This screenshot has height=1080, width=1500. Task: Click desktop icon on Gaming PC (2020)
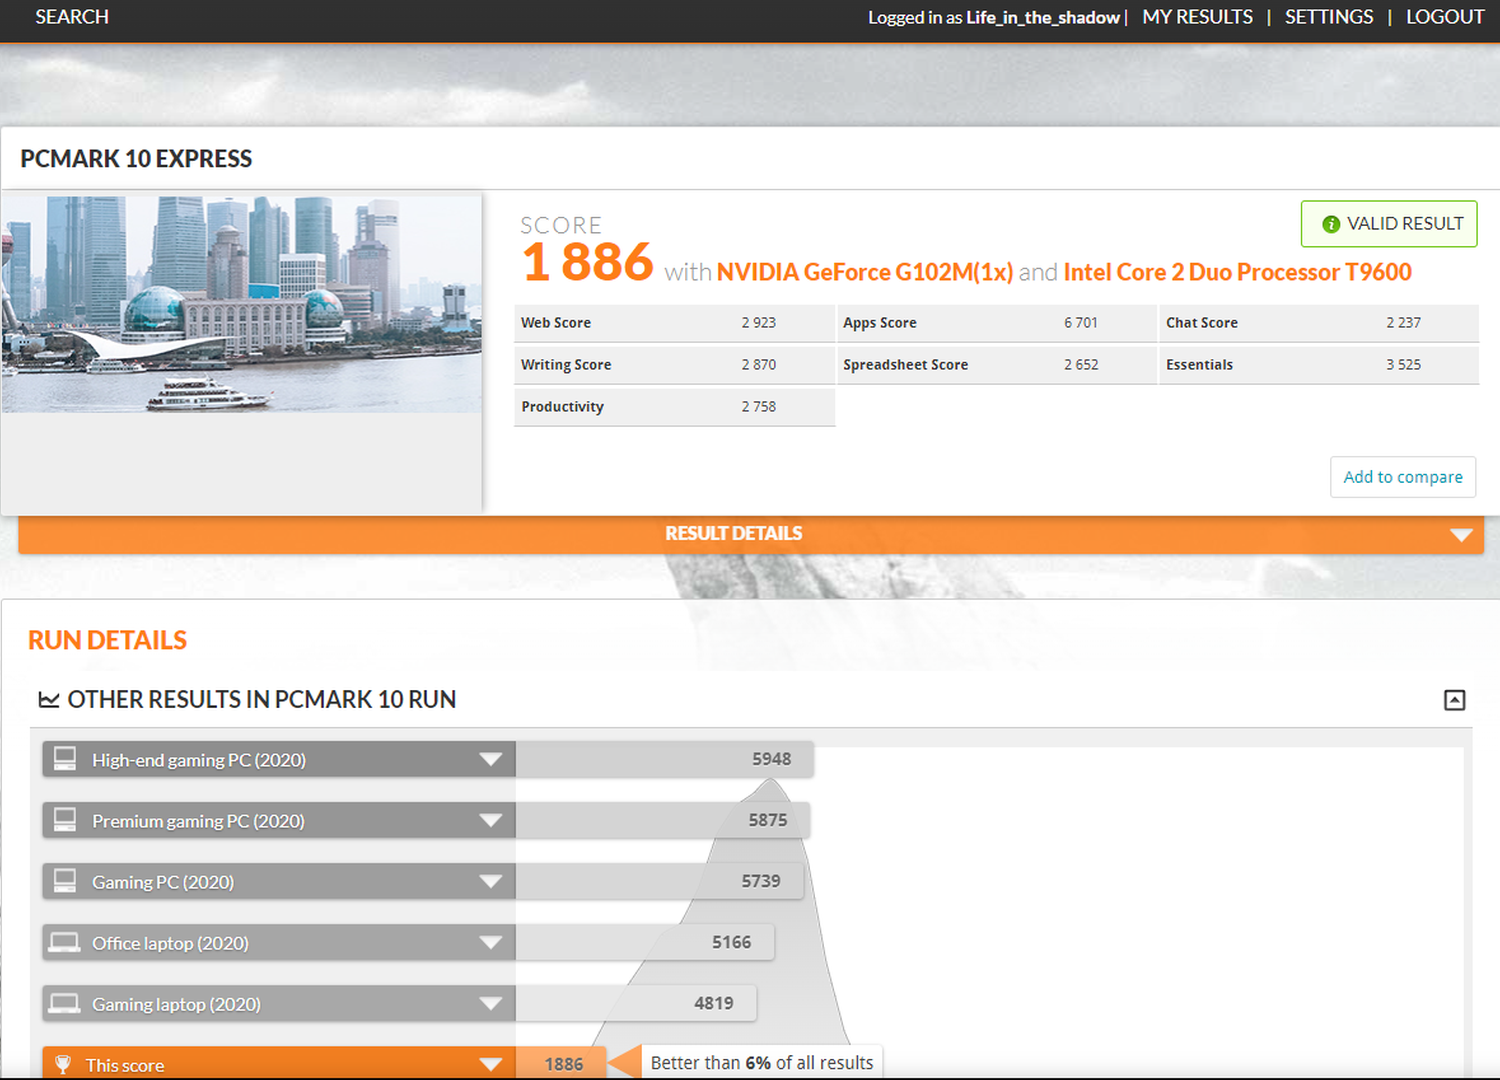tap(65, 881)
